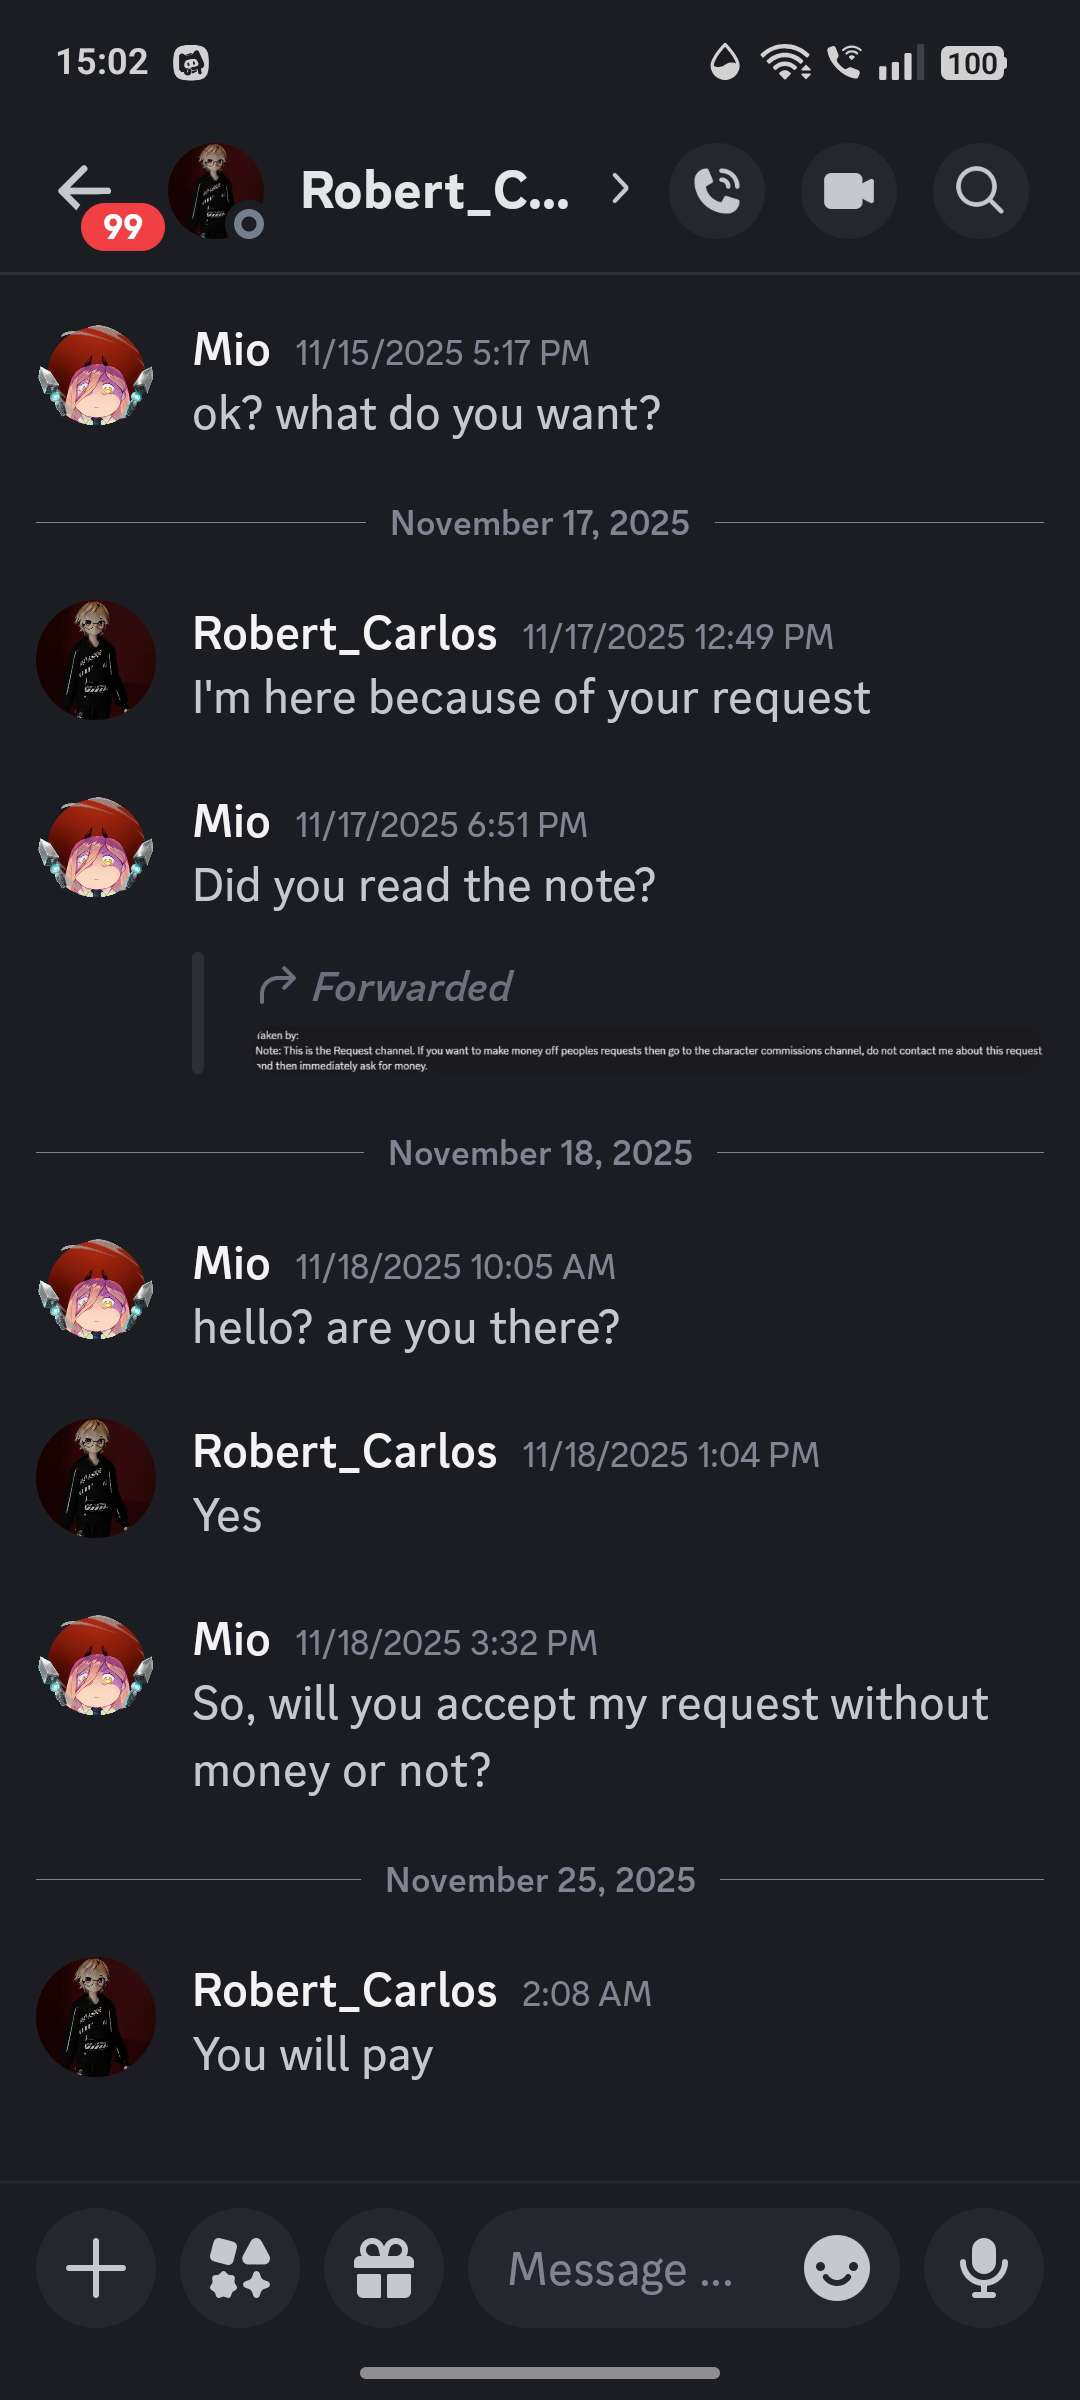Viewport: 1080px width, 2400px height.
Task: Start a voice call with Robert_Carlos
Action: (x=716, y=191)
